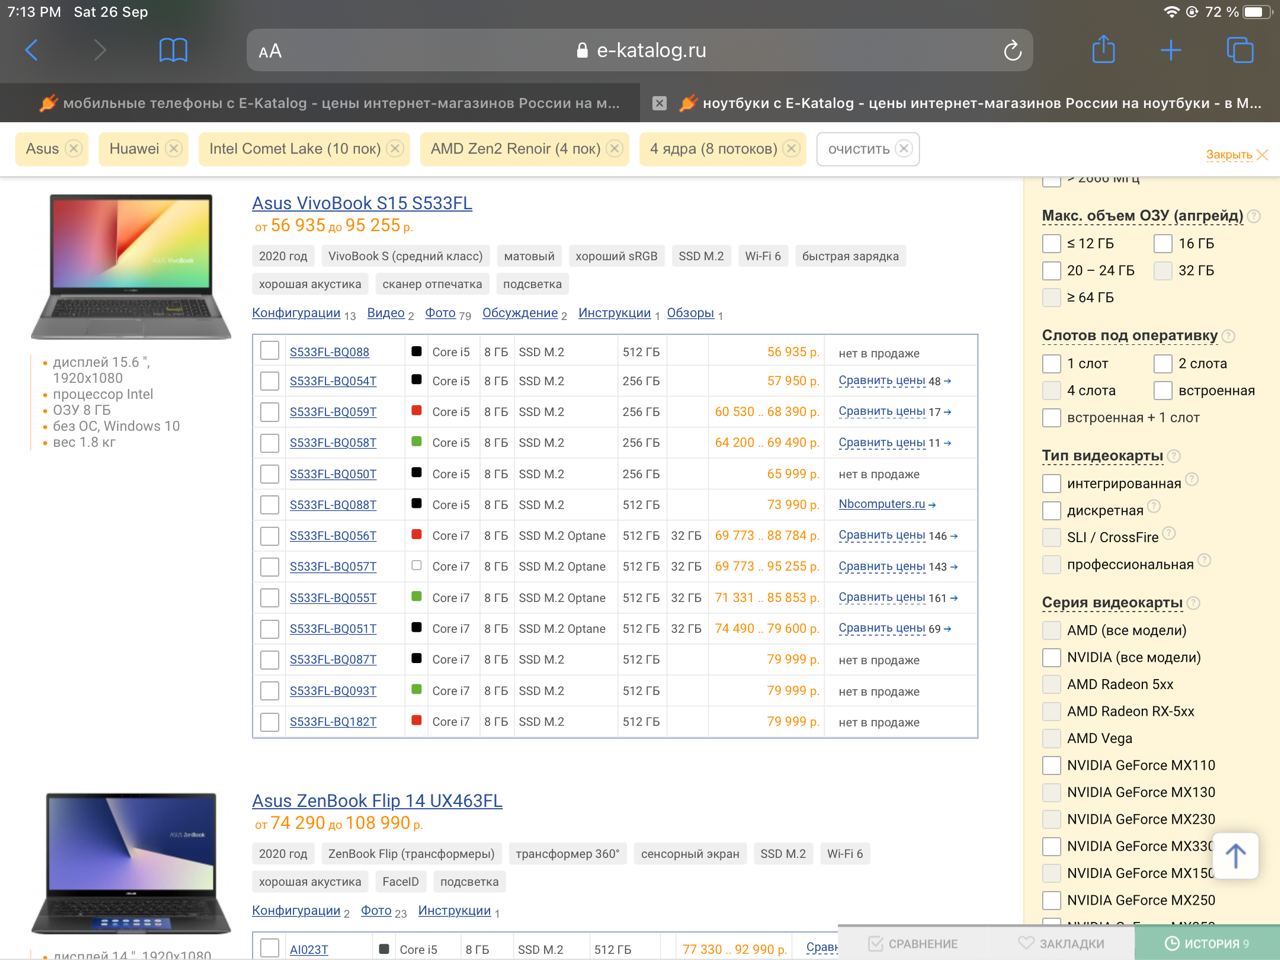Image resolution: width=1280 pixels, height=960 pixels.
Task: Open help icon beside SLI / CrossFire
Action: [x=1169, y=534]
